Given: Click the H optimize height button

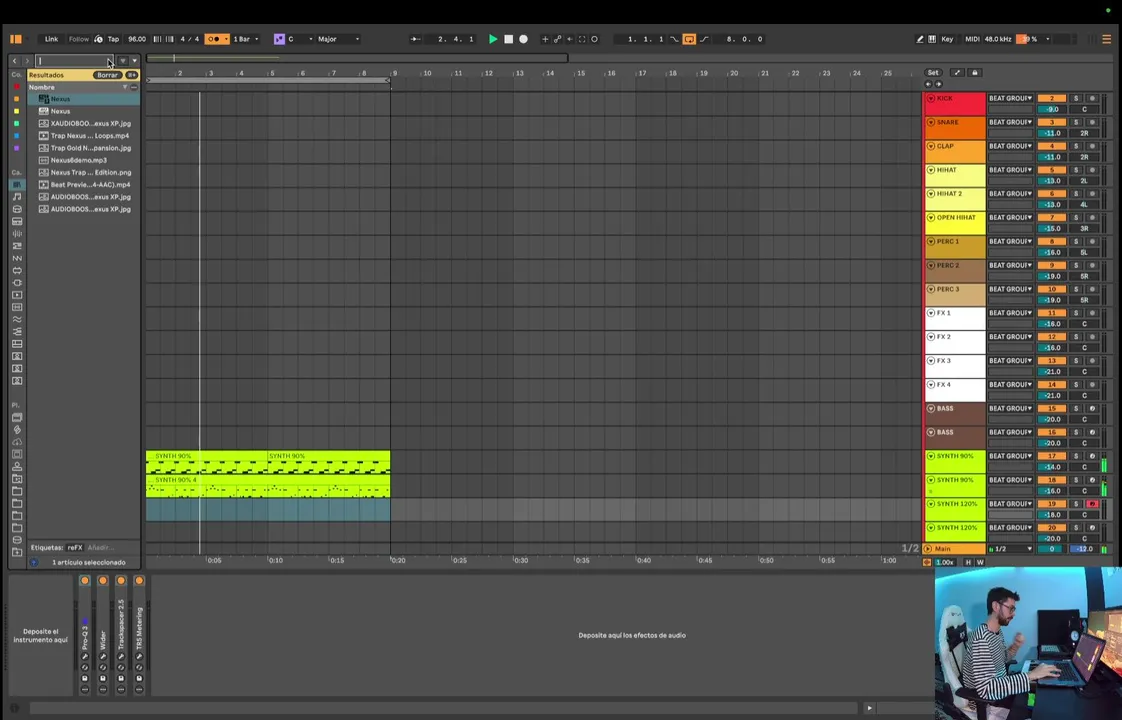Looking at the screenshot, I should [x=968, y=563].
